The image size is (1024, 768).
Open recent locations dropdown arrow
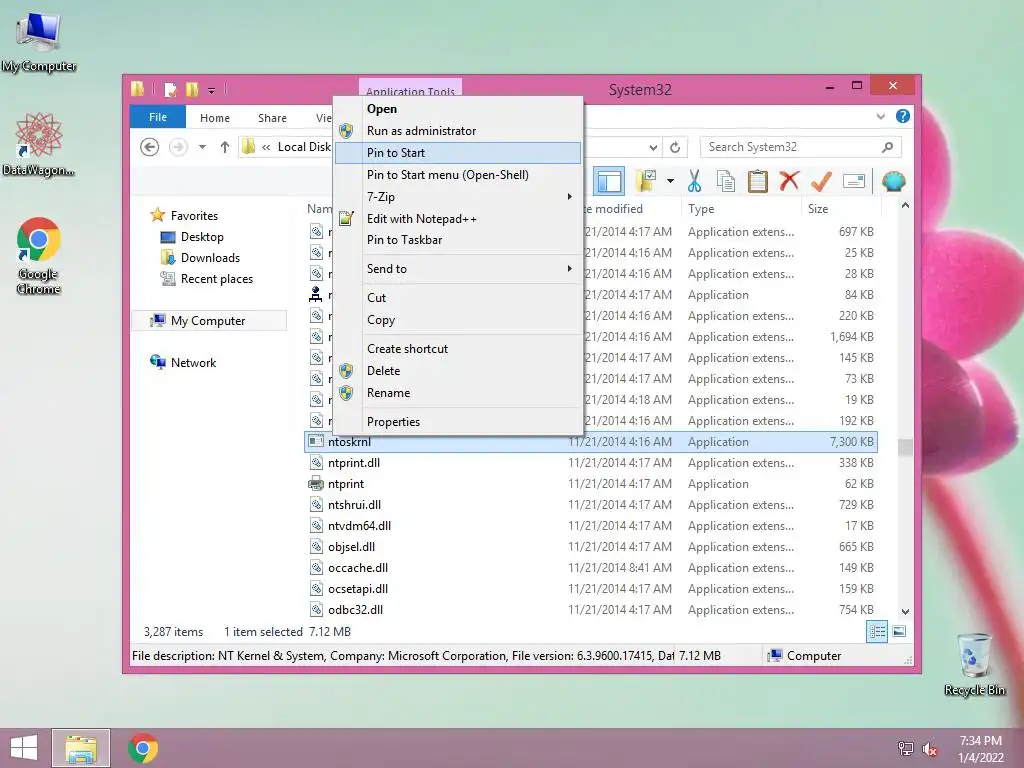click(x=202, y=148)
